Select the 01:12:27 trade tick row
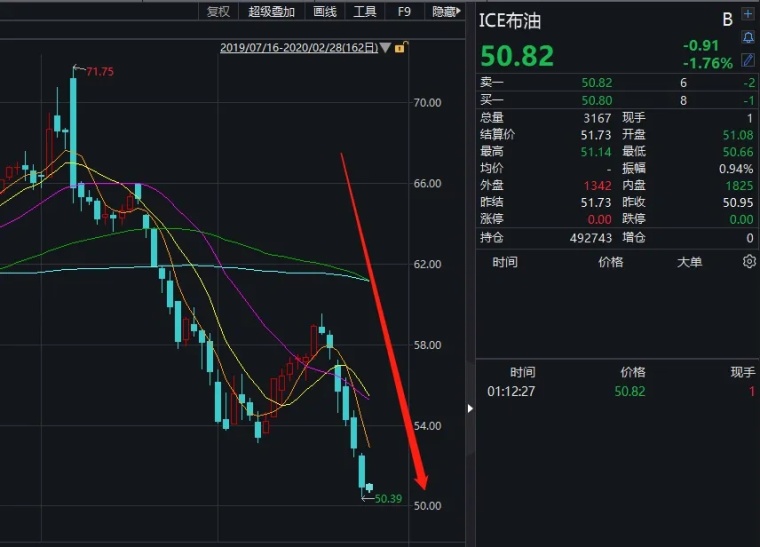This screenshot has width=760, height=547. (x=618, y=391)
